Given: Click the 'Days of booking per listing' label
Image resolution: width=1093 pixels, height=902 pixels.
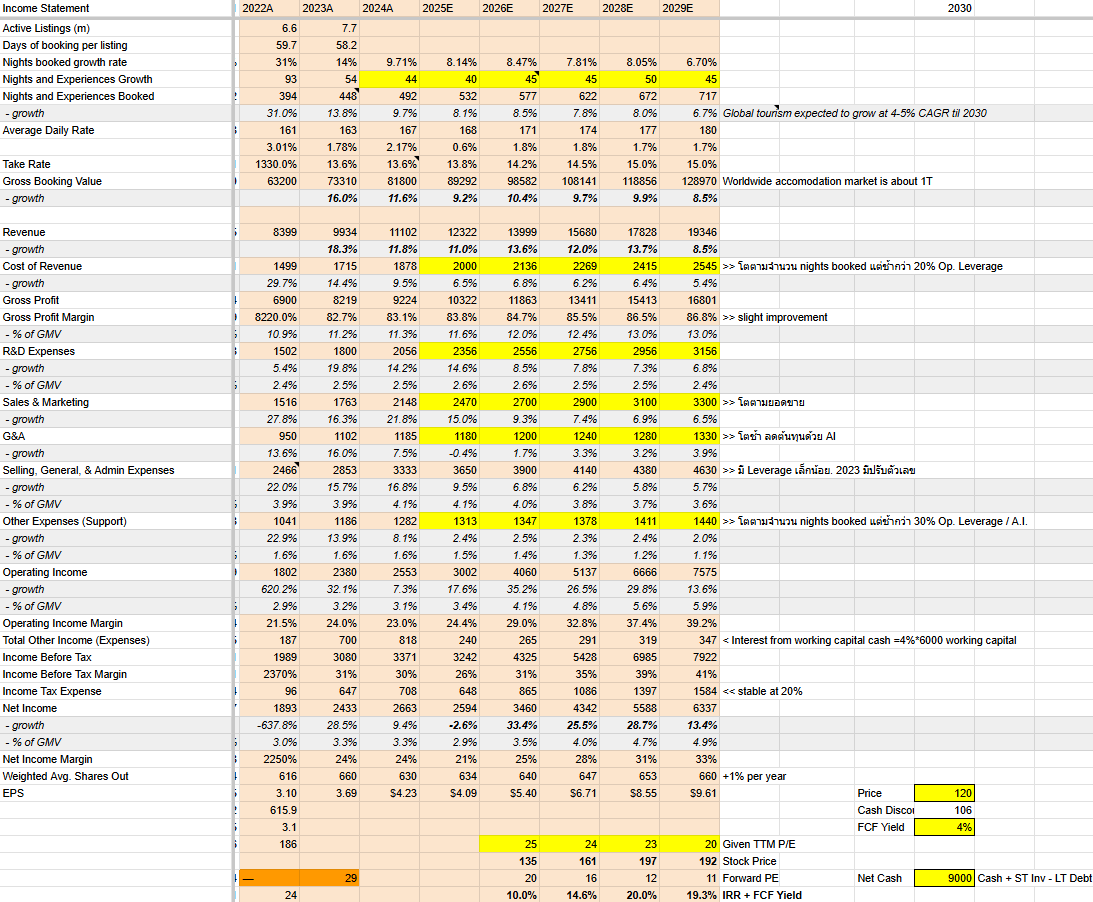Looking at the screenshot, I should click(x=65, y=45).
